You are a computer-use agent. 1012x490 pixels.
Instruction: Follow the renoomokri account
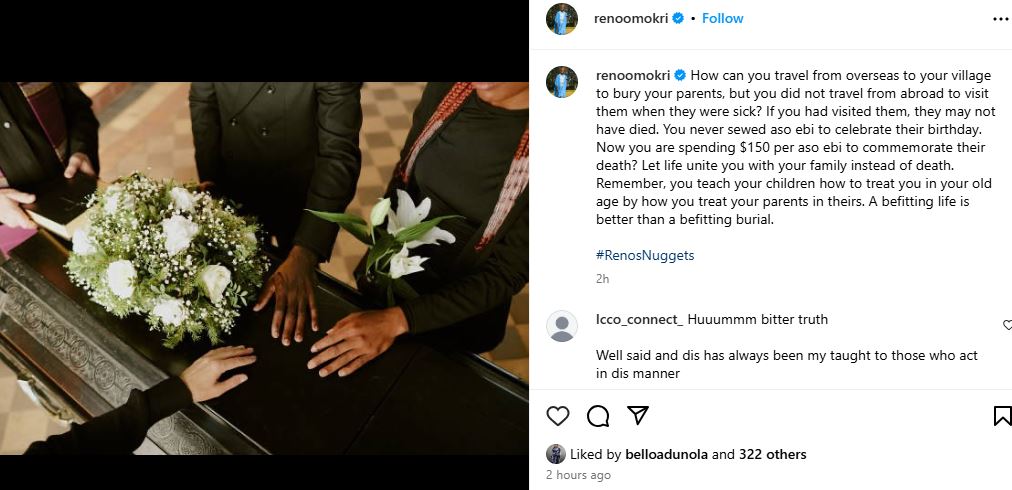click(722, 19)
